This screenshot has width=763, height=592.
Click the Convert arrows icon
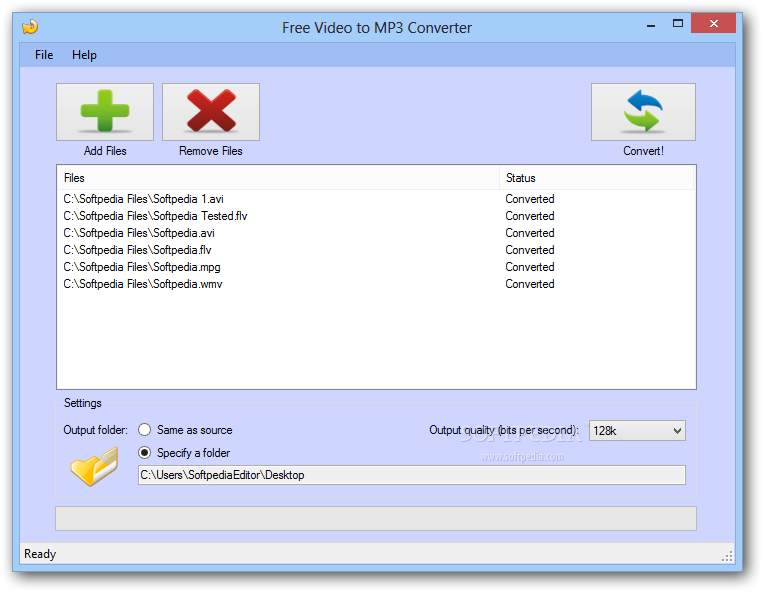(643, 112)
